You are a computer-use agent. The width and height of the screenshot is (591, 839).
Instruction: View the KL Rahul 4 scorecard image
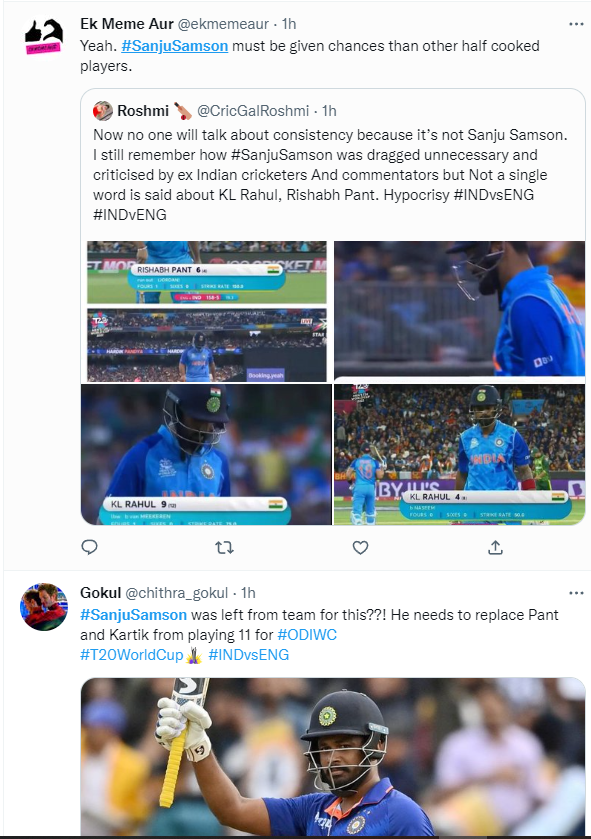pyautogui.click(x=459, y=454)
